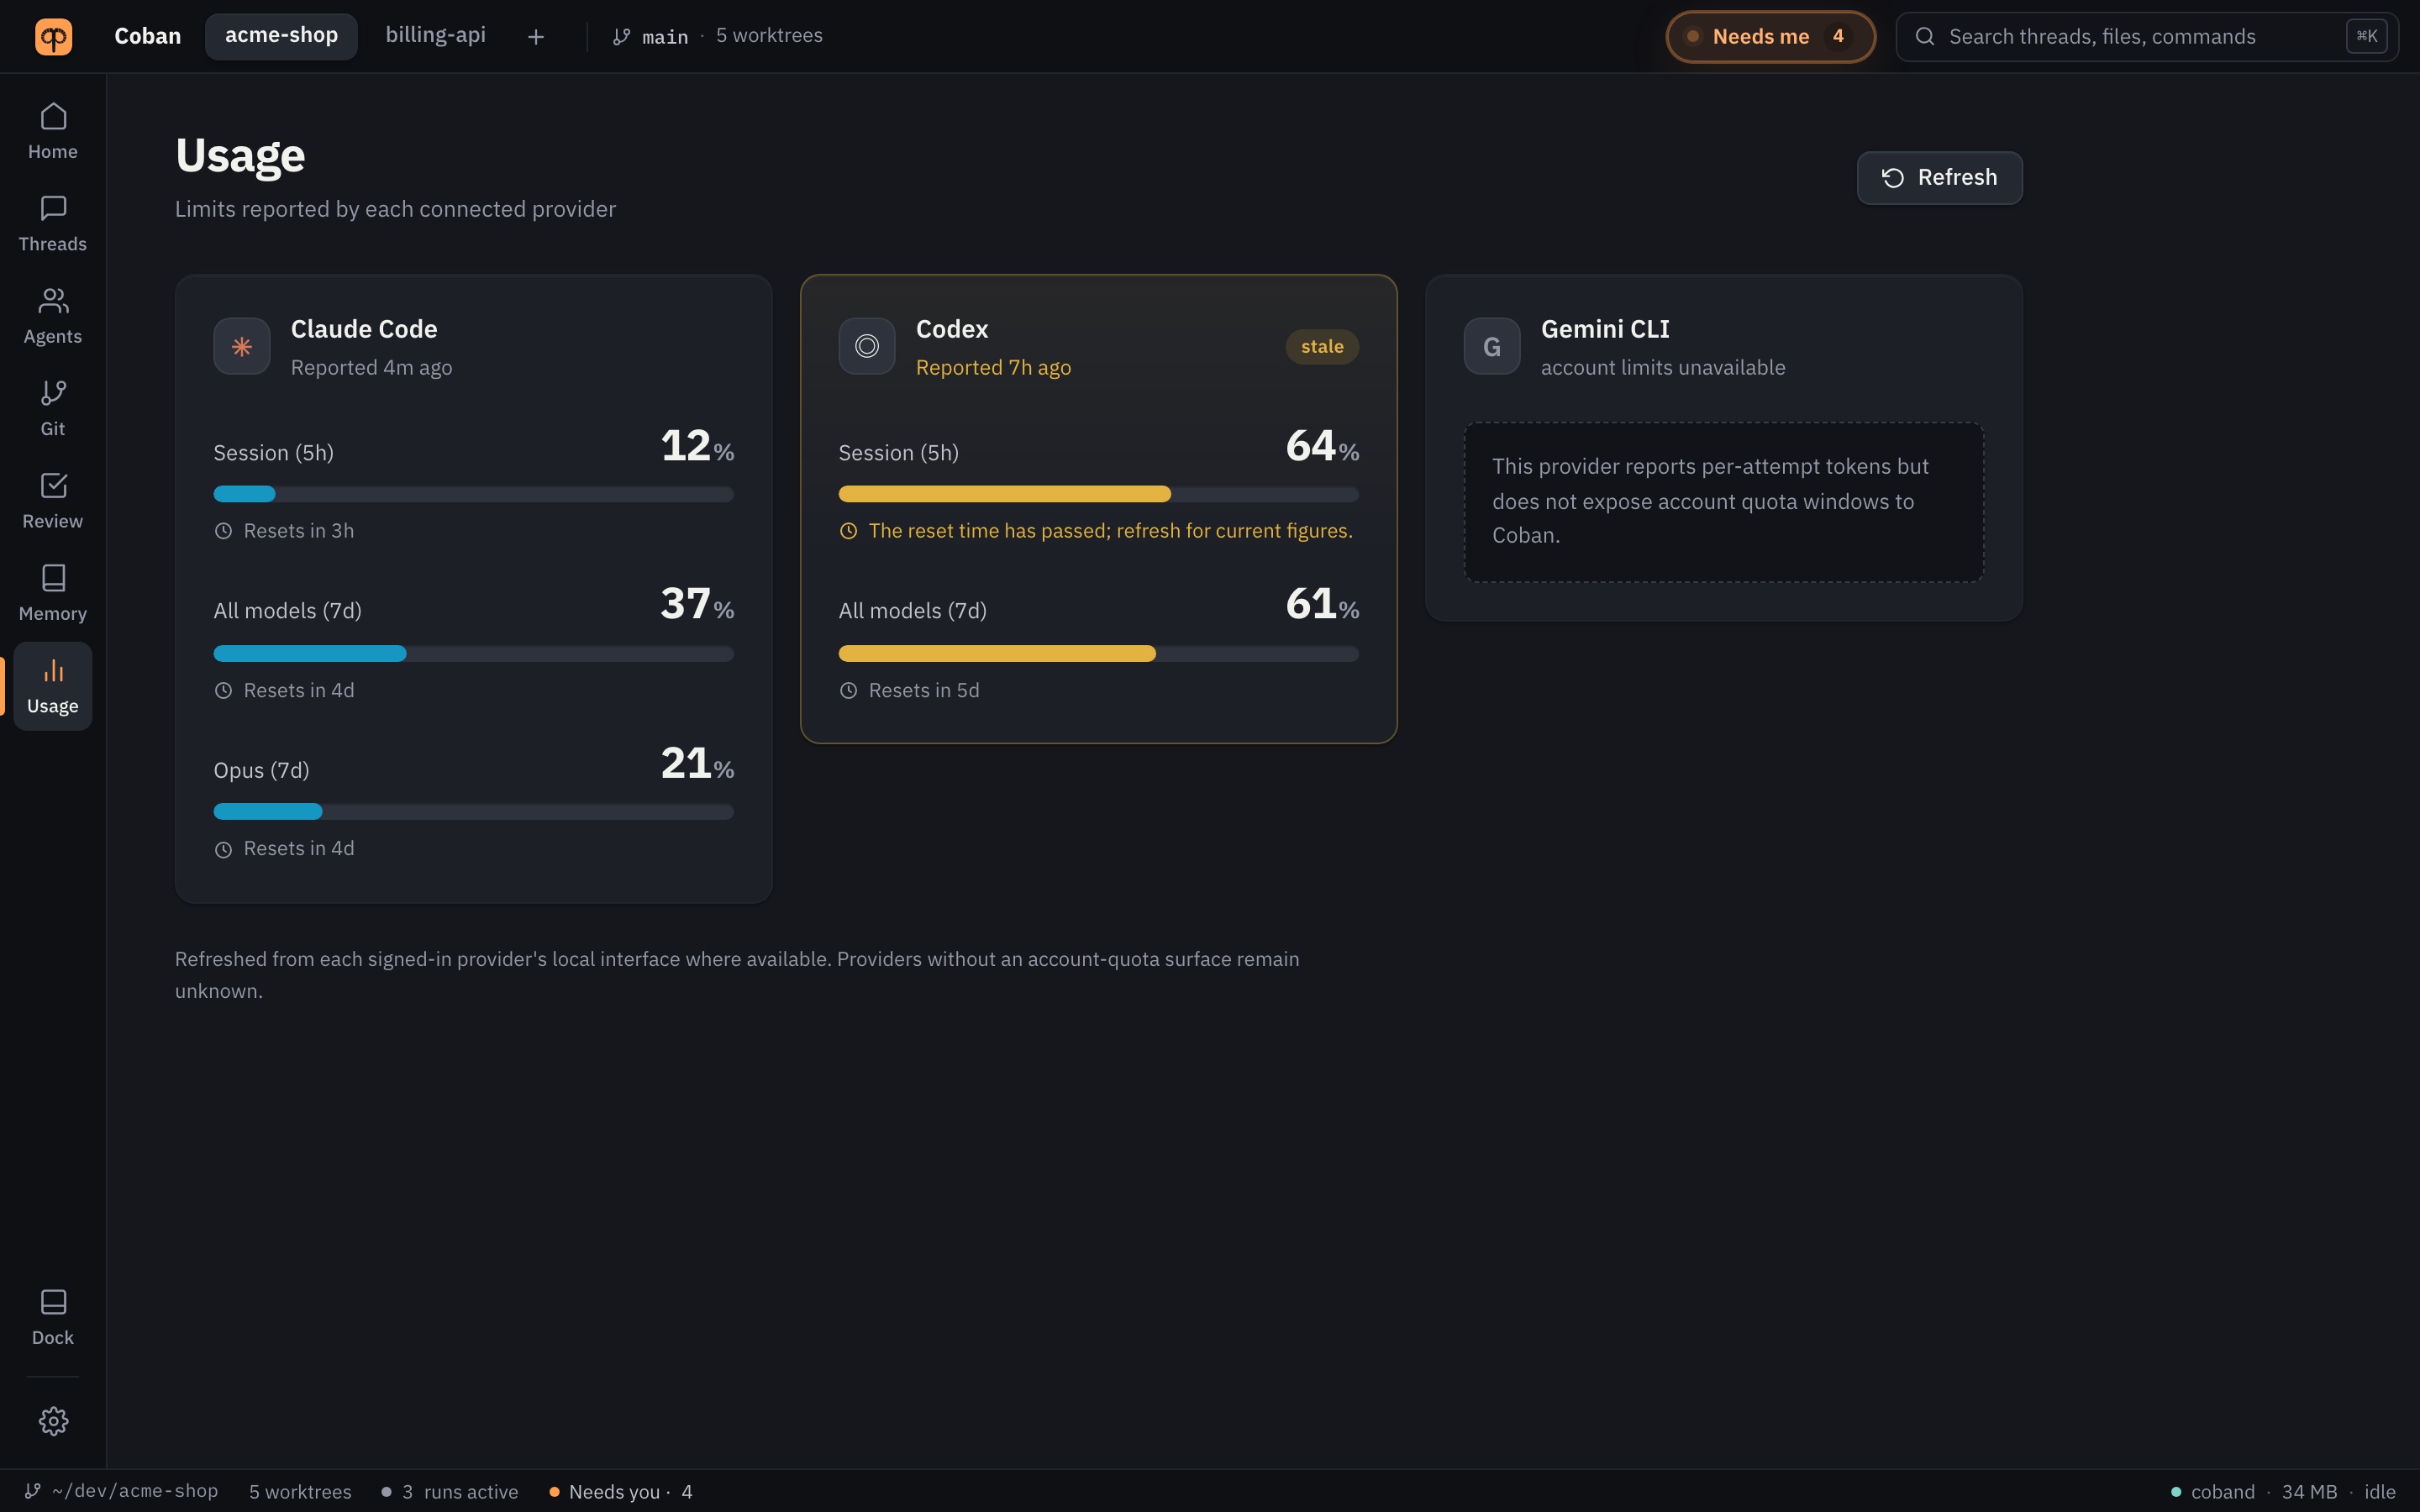
Task: Open settings via gear icon
Action: coord(53,1421)
